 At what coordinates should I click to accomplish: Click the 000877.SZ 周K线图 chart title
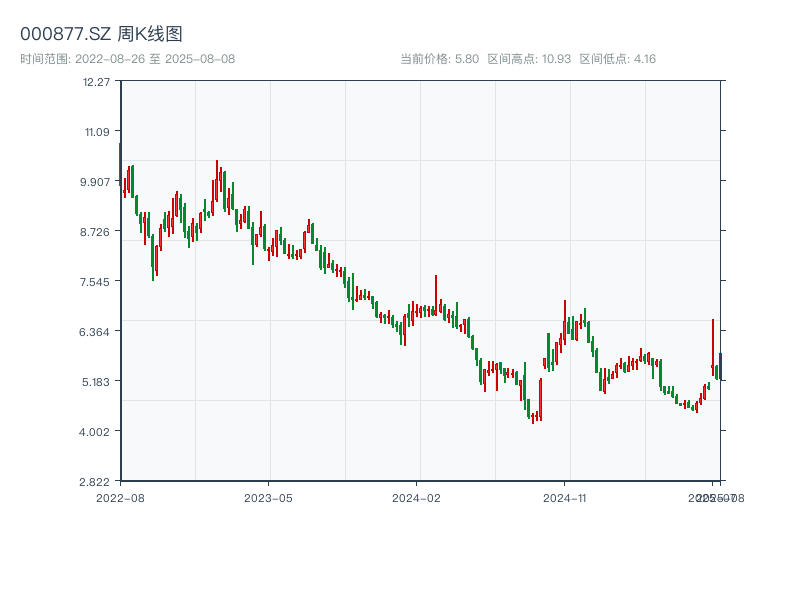(x=101, y=35)
